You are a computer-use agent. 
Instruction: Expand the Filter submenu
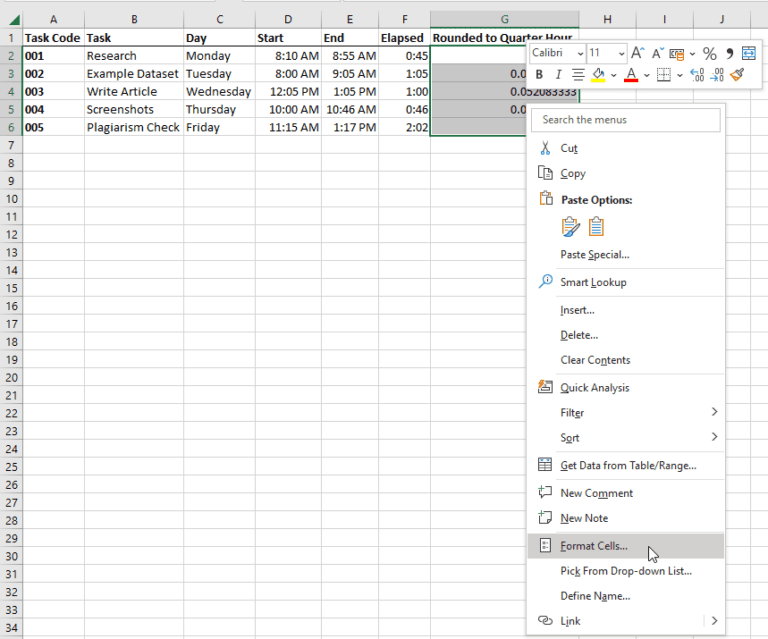pos(625,412)
